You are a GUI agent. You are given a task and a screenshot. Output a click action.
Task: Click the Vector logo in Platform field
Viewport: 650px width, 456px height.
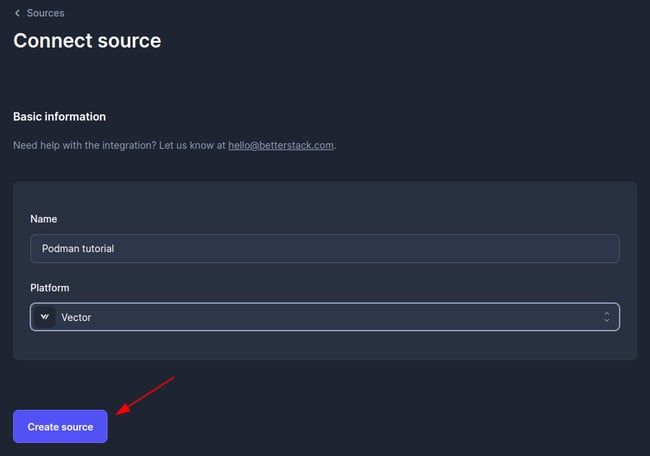click(x=44, y=317)
